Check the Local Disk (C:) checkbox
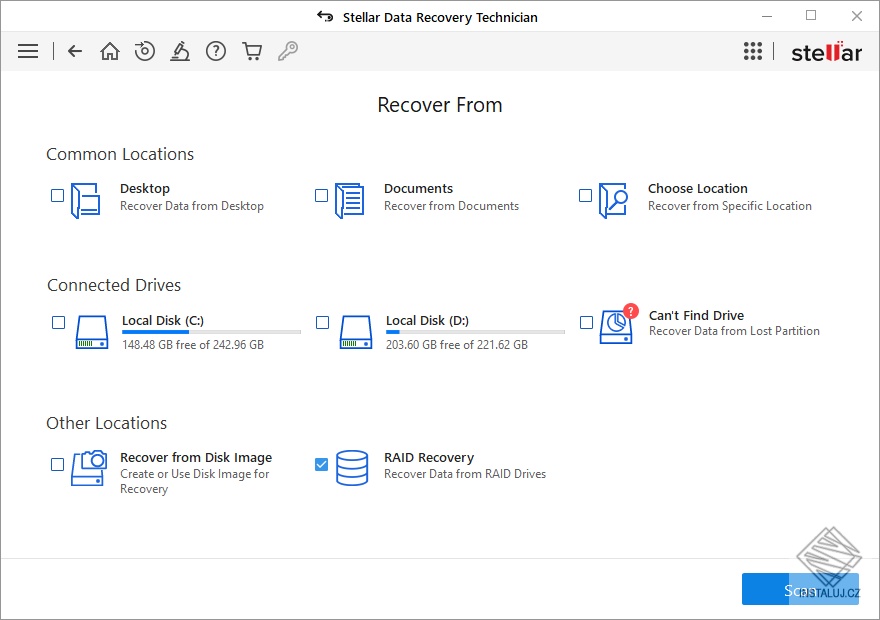Screen dimensions: 880x620 58,323
